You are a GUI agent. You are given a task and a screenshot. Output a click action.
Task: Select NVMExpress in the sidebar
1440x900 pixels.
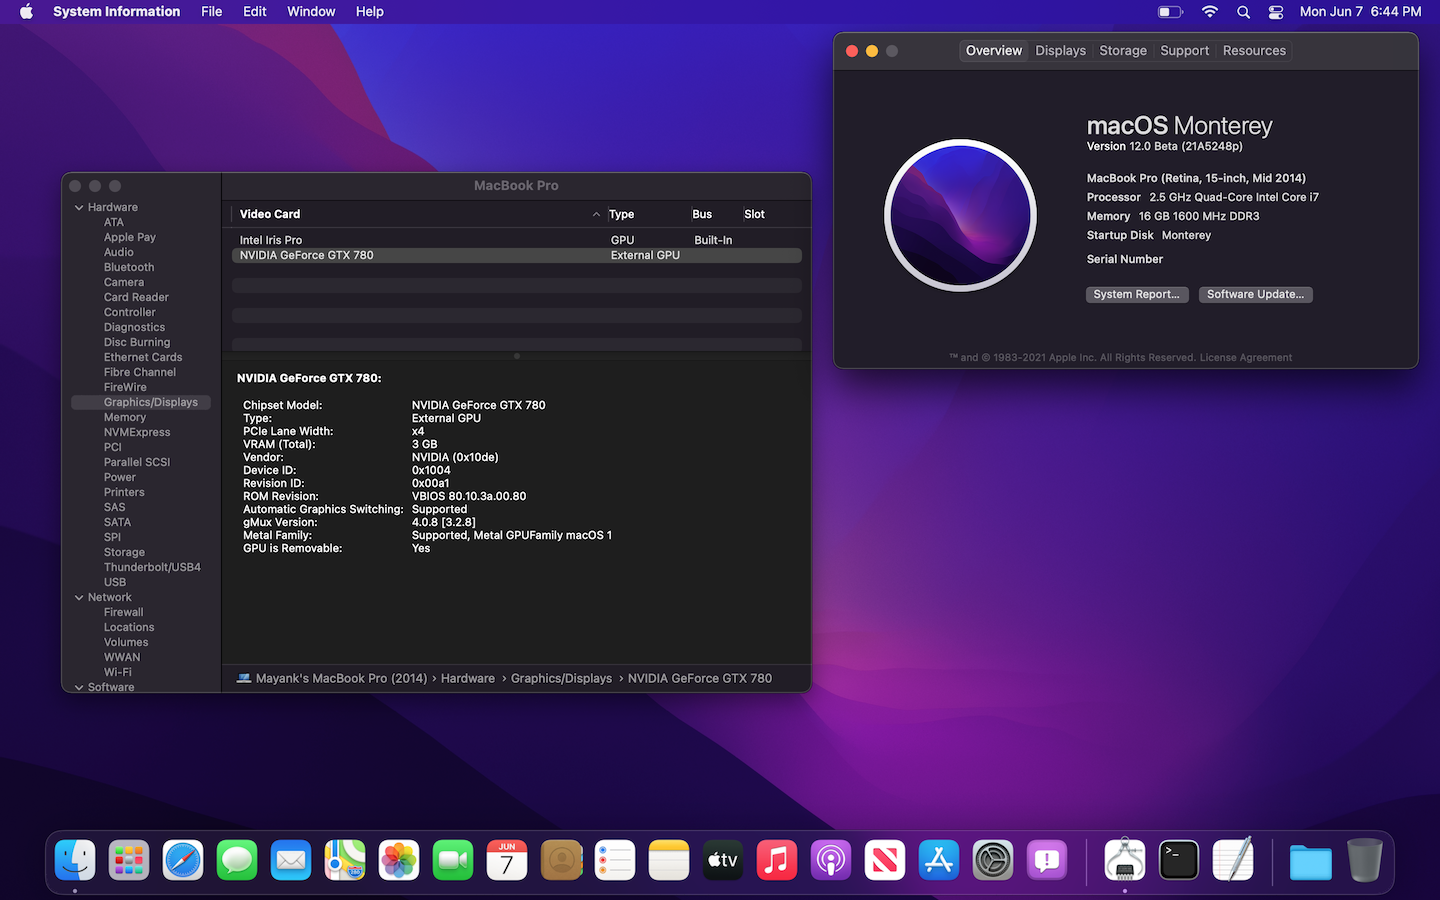137,432
